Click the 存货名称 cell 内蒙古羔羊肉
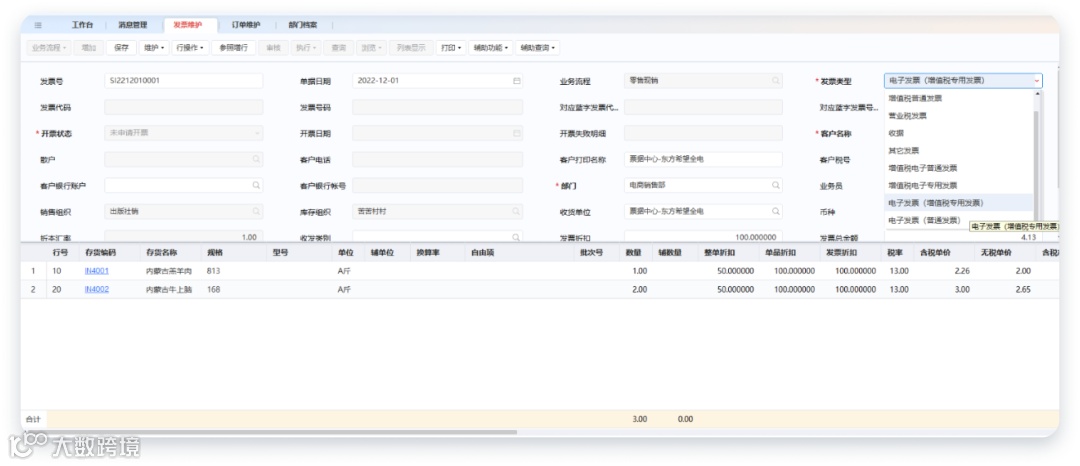This screenshot has width=1080, height=466. point(169,271)
